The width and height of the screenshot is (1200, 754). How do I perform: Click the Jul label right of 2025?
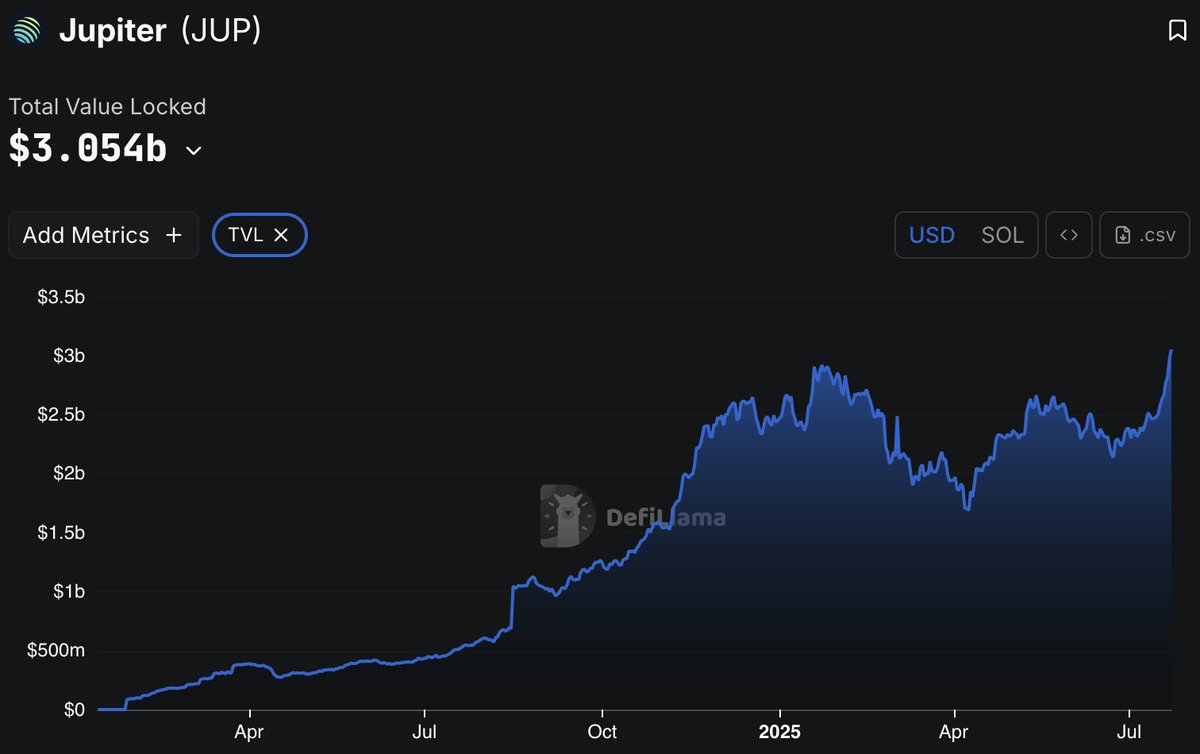pyautogui.click(x=1130, y=732)
